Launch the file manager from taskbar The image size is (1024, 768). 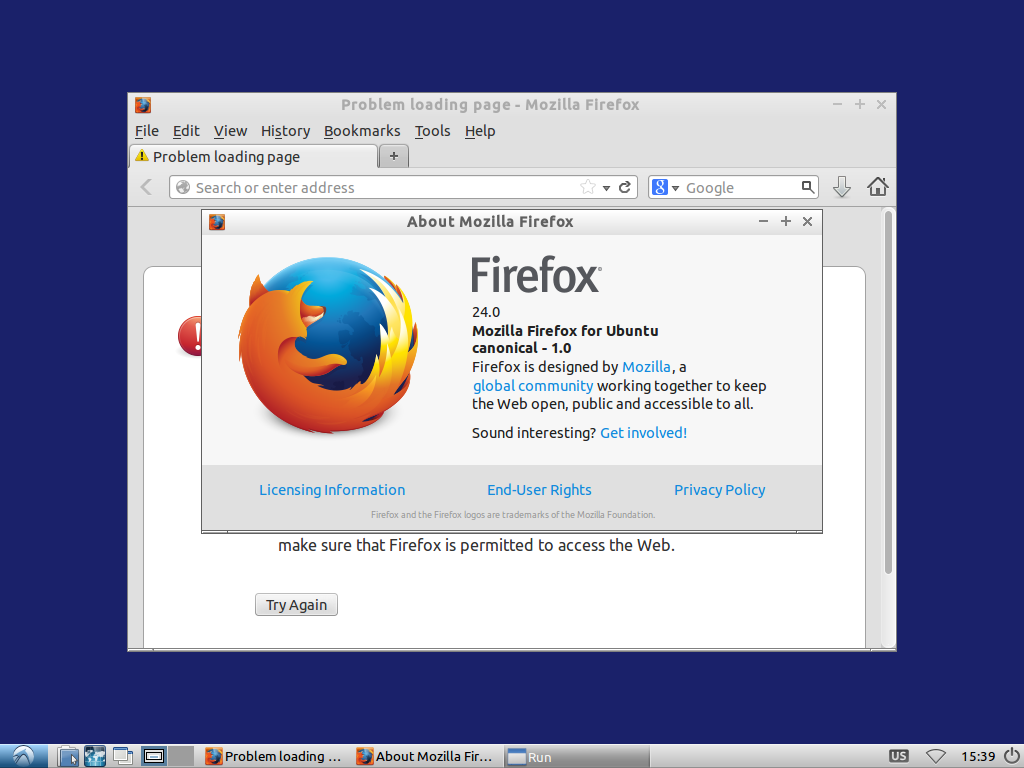click(68, 756)
